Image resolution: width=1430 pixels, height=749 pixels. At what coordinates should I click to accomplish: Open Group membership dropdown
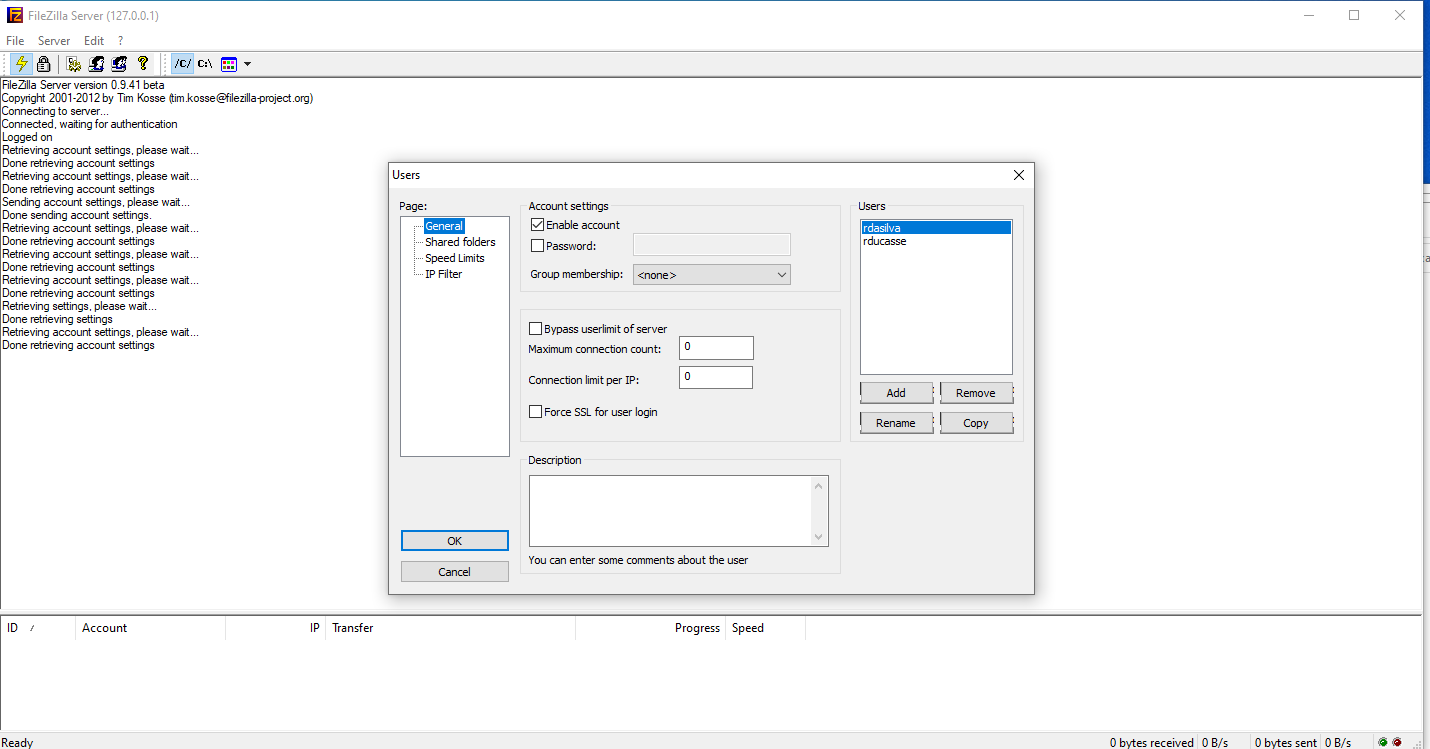click(x=712, y=274)
